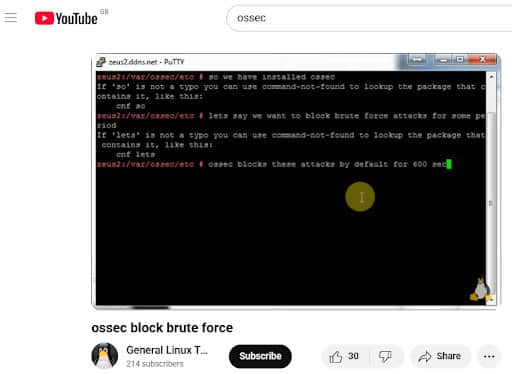Click the video title ossec block brute force
Image resolution: width=512 pixels, height=374 pixels.
coord(162,328)
